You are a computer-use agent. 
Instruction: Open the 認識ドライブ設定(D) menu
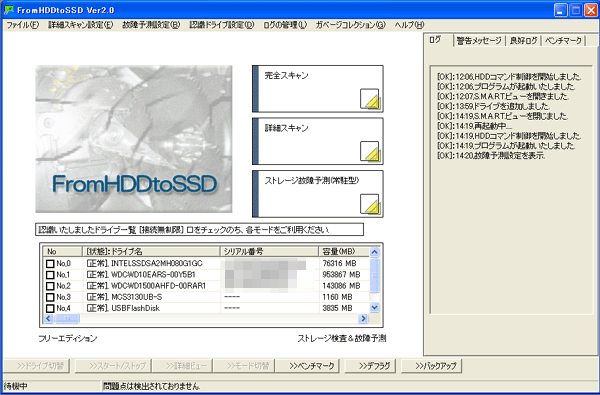222,25
